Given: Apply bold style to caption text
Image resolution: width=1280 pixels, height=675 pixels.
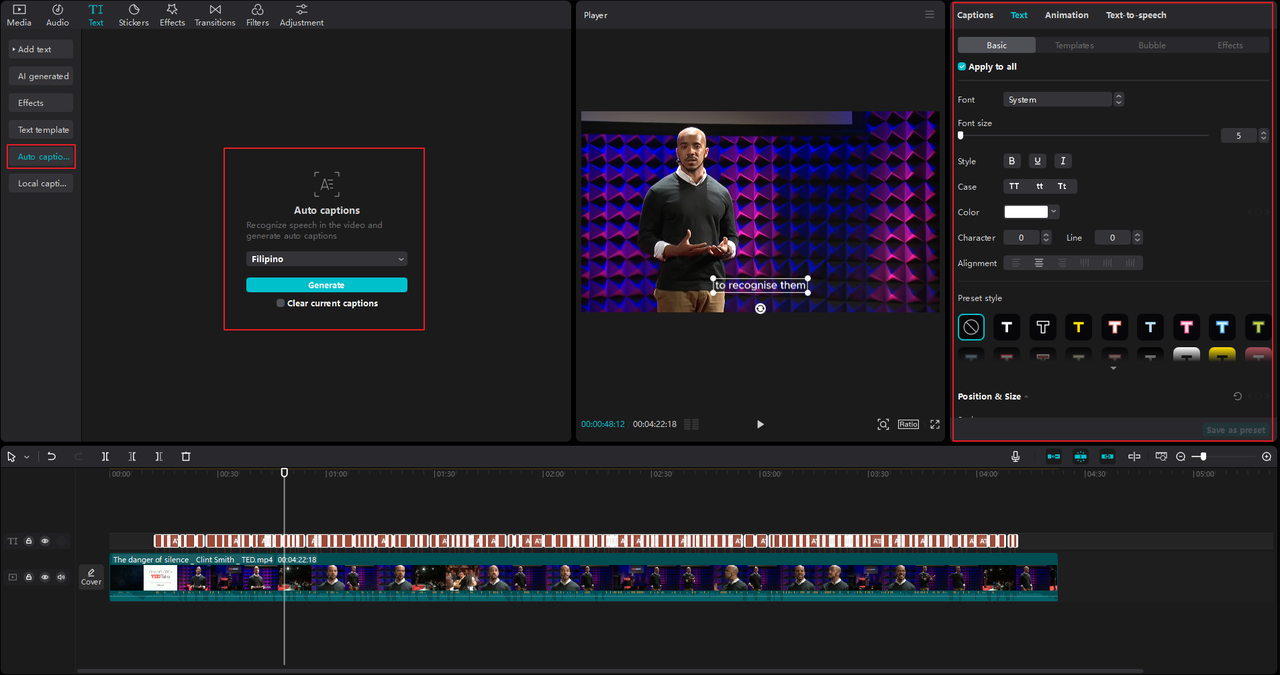Looking at the screenshot, I should tap(1011, 161).
